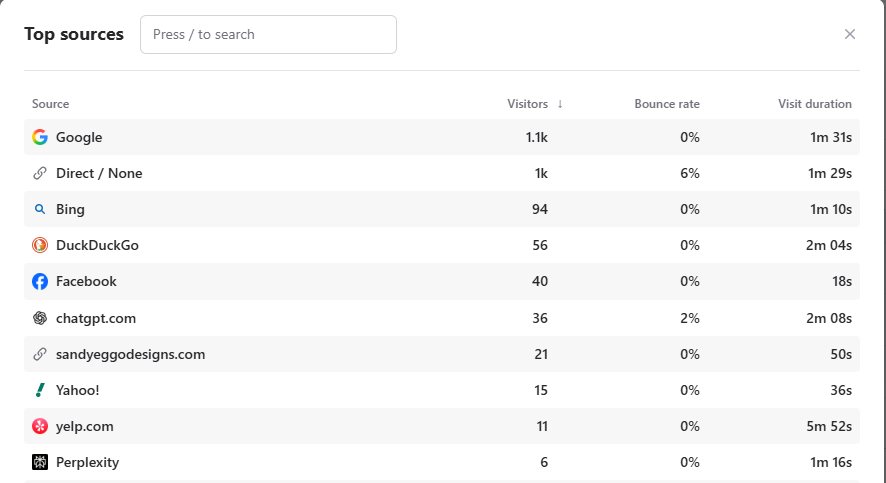Click the link icon beside sandyeggodesigns.com
886x483 pixels.
coord(40,354)
